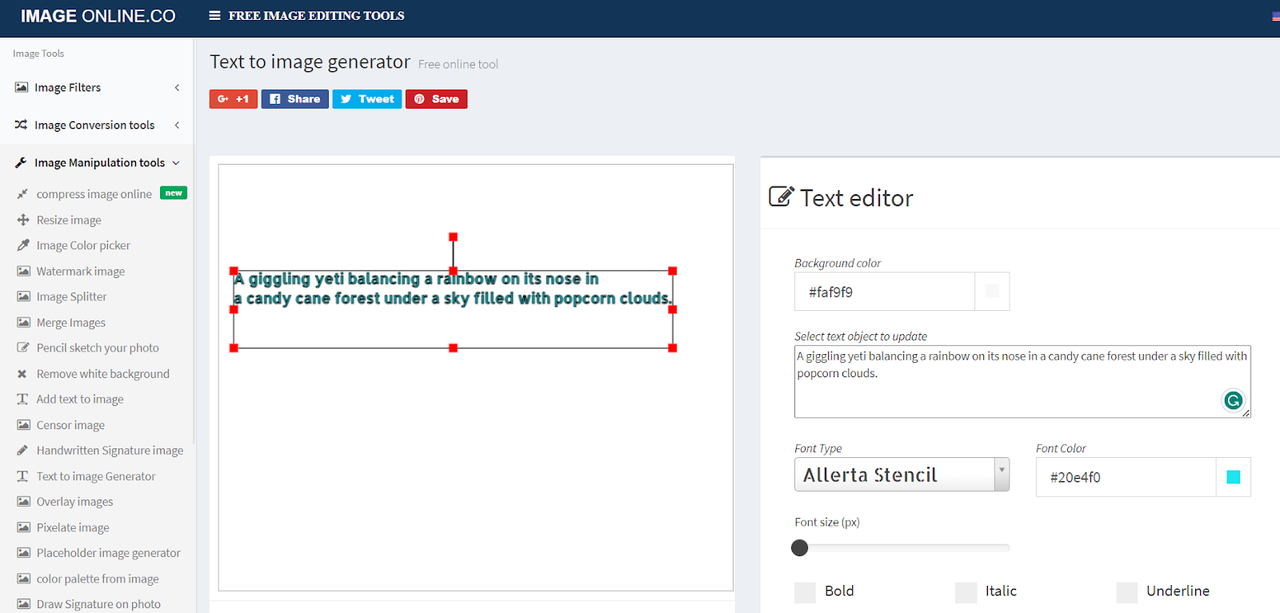This screenshot has width=1280, height=613.
Task: Click the Resize image arrows icon
Action: pyautogui.click(x=23, y=220)
